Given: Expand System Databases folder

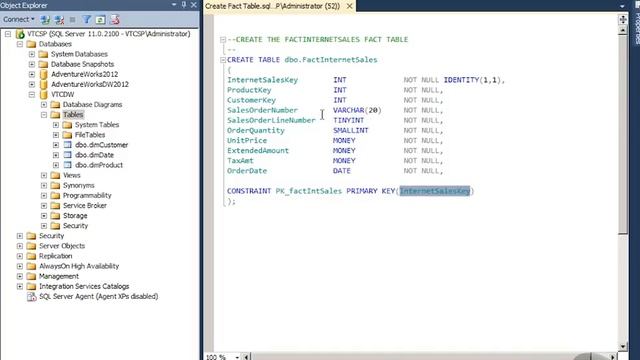Looking at the screenshot, I should pos(32,54).
